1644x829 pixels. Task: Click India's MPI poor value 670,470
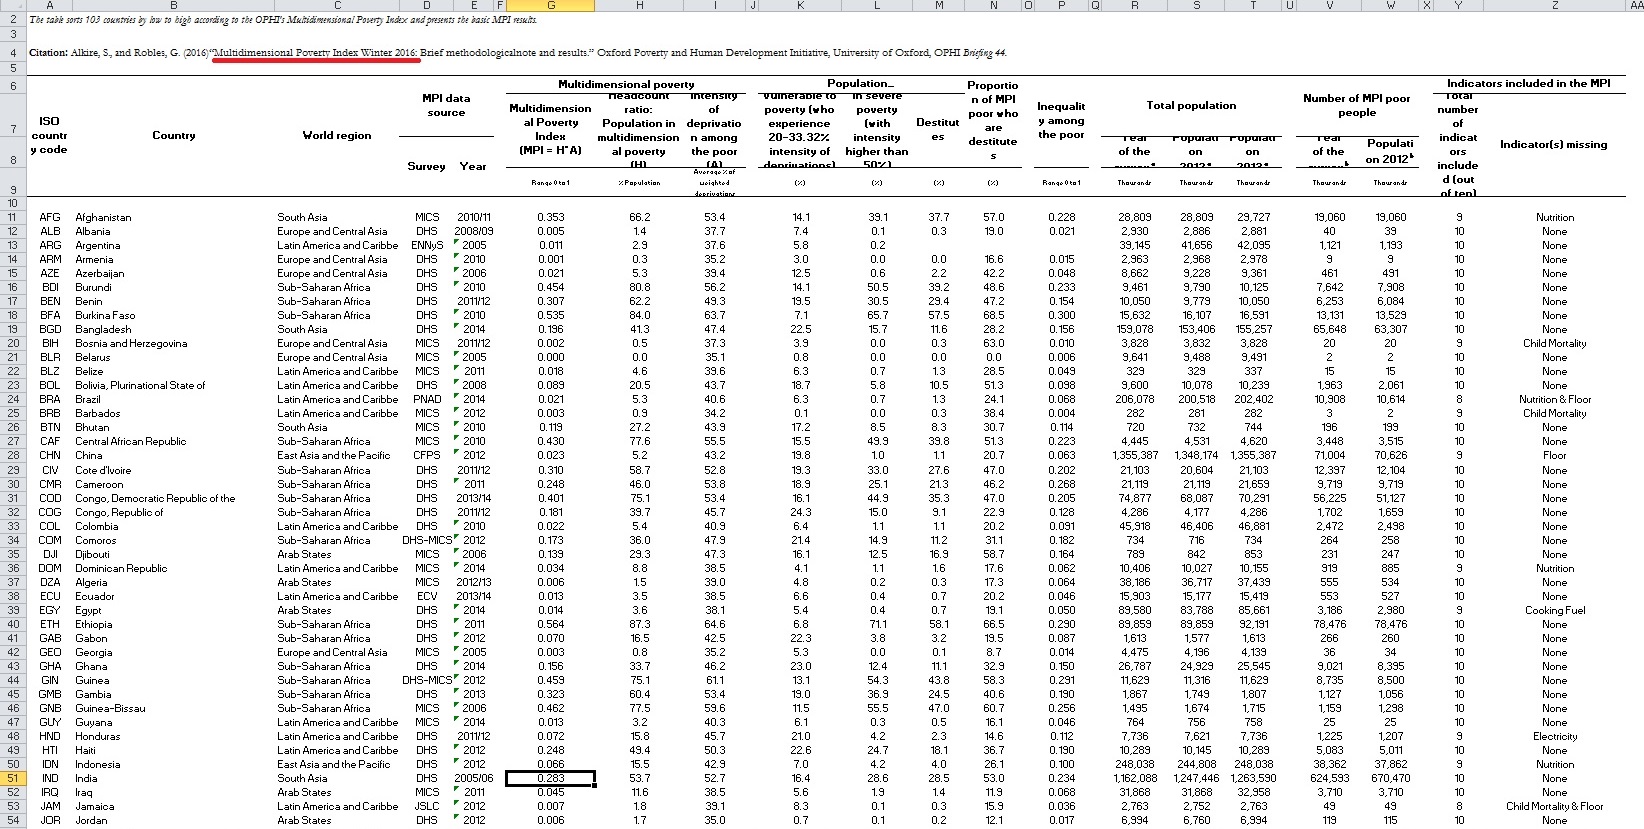pos(1390,778)
